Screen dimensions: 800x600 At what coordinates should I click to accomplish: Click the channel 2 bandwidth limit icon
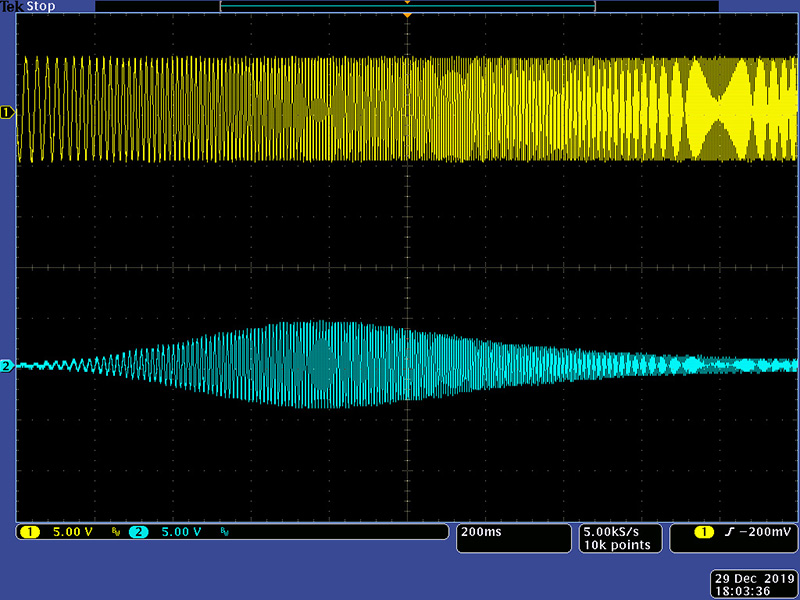click(x=226, y=532)
